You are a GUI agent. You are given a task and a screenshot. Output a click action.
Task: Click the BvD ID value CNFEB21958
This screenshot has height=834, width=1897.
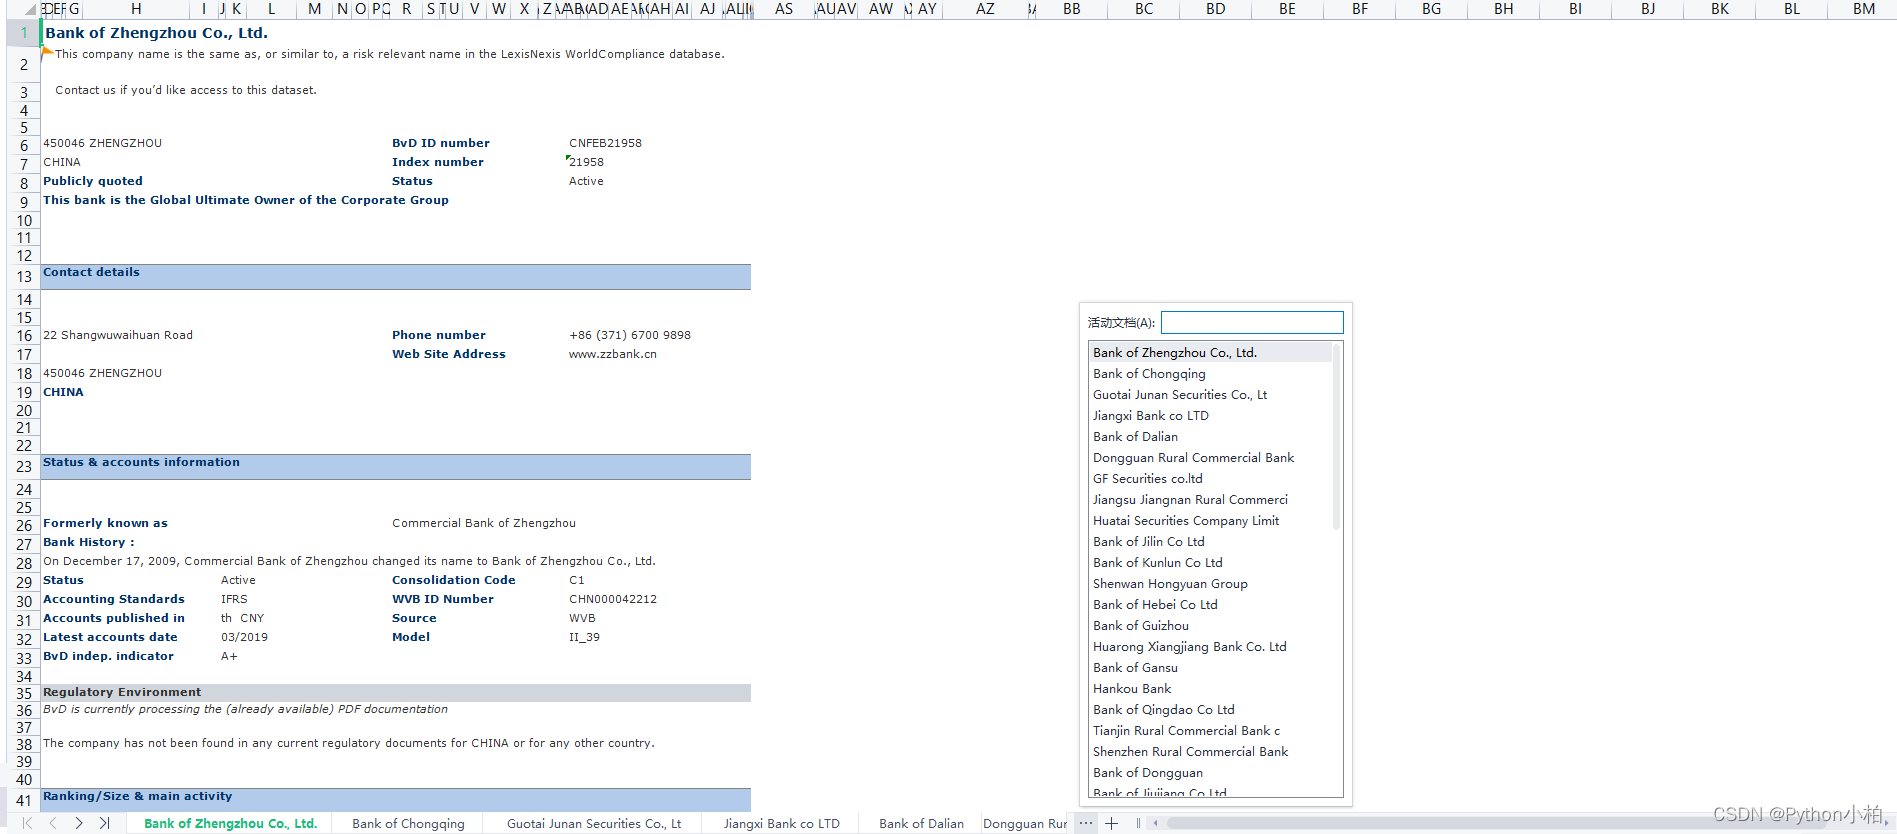click(605, 143)
